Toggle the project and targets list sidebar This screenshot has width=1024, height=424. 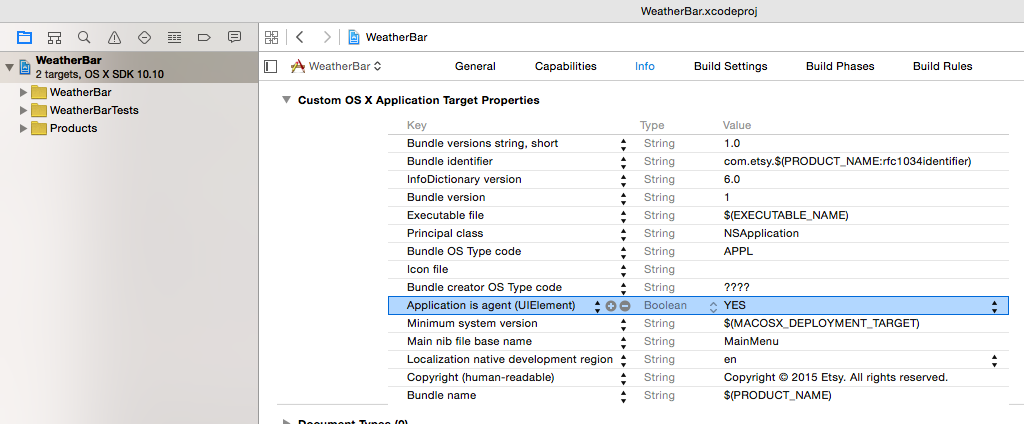point(270,66)
